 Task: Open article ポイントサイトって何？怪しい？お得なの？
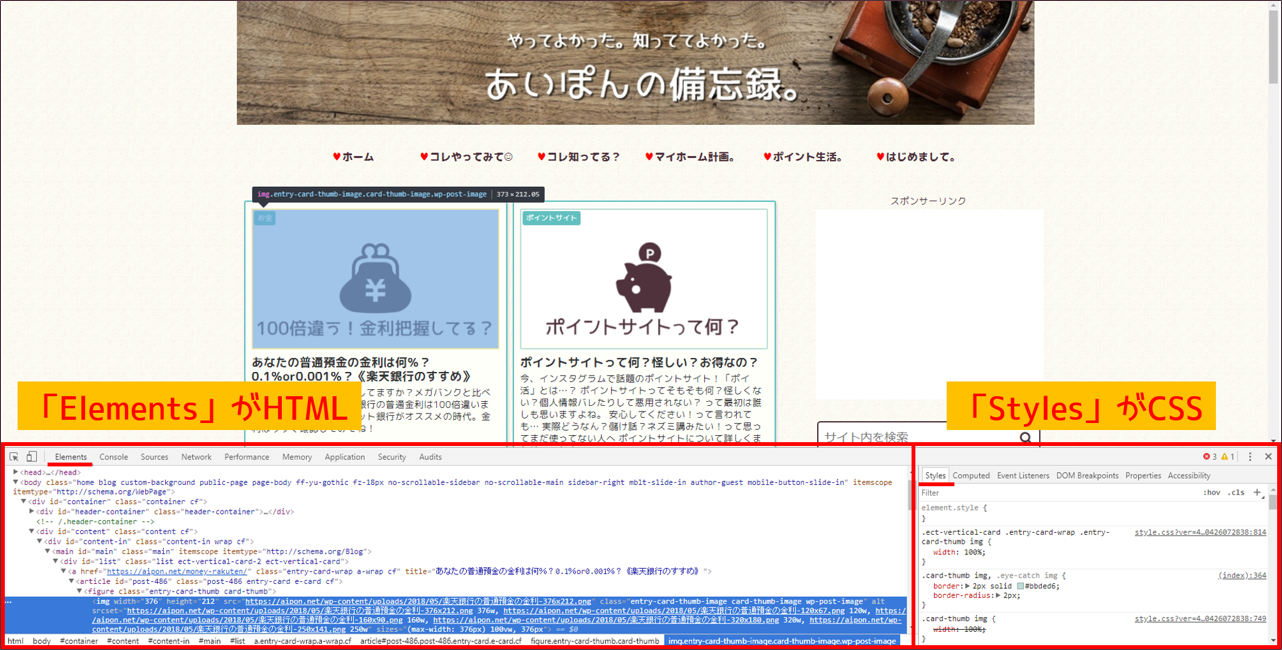[x=639, y=362]
